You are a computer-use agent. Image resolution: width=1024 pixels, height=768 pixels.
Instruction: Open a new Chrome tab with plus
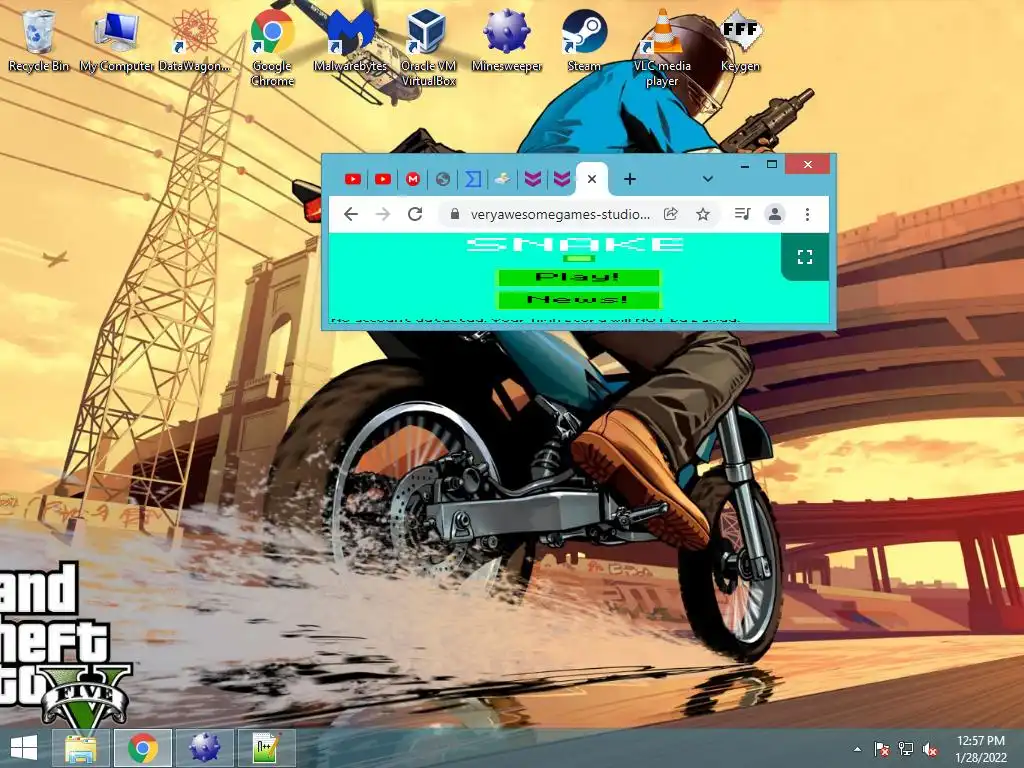click(x=630, y=179)
